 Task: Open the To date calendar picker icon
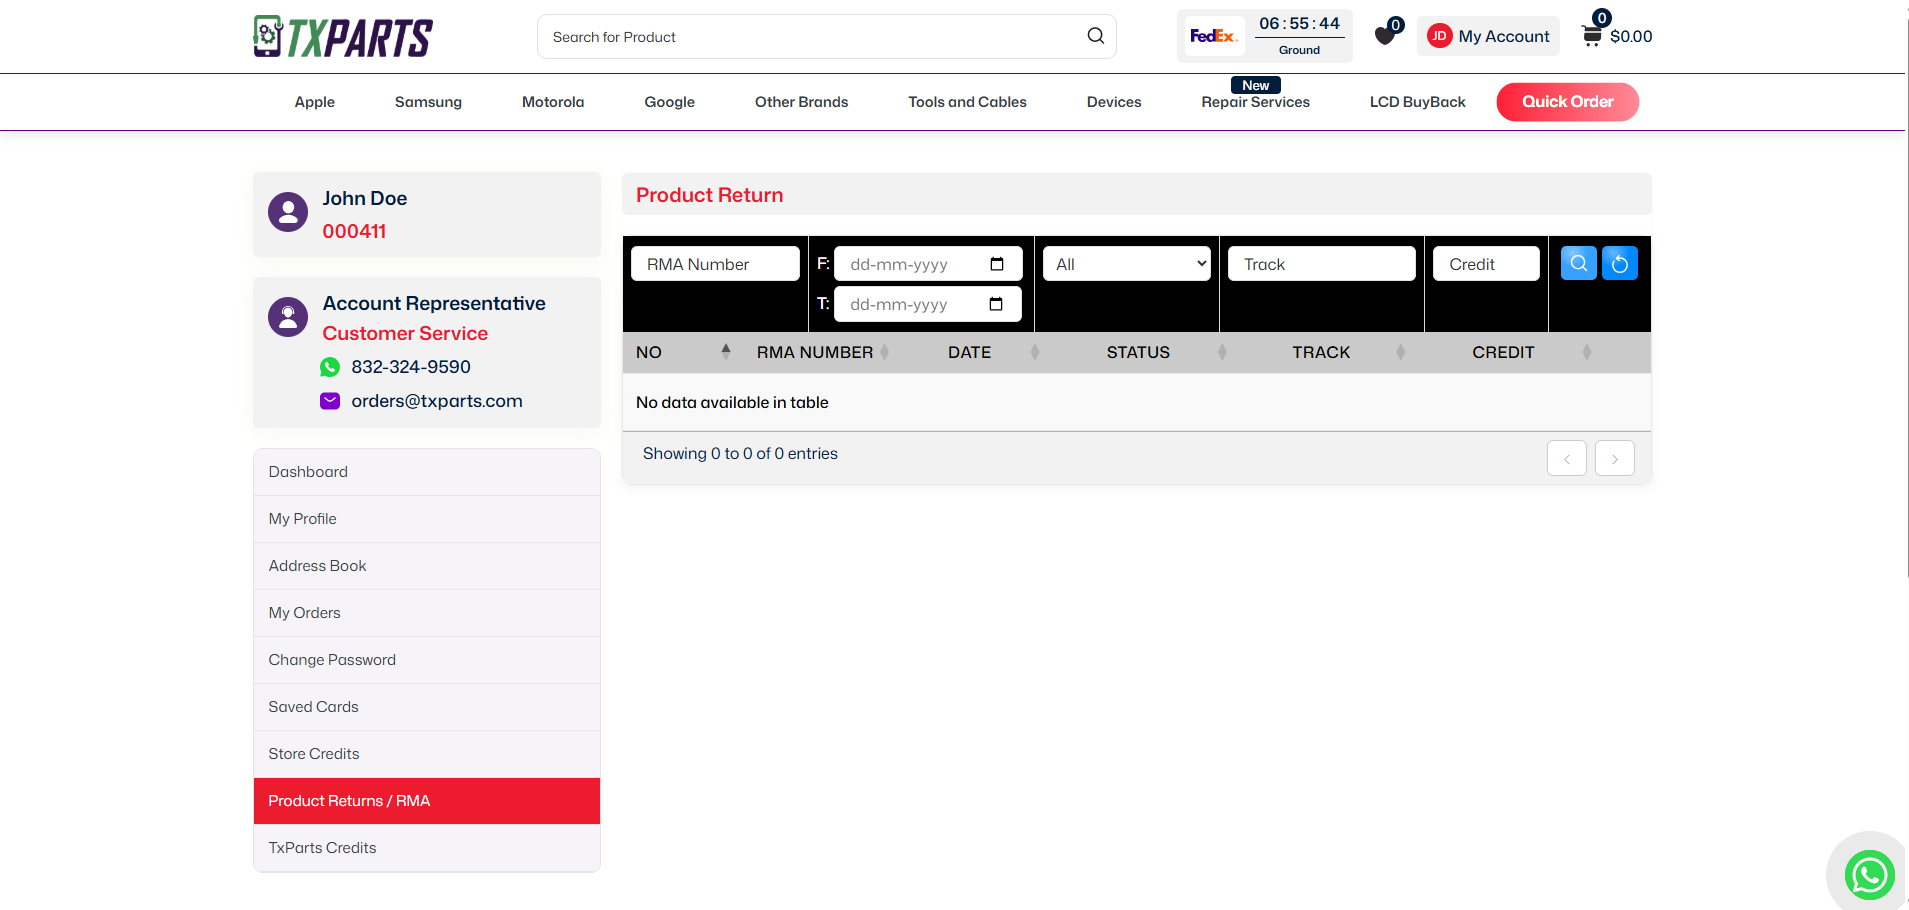(x=996, y=304)
